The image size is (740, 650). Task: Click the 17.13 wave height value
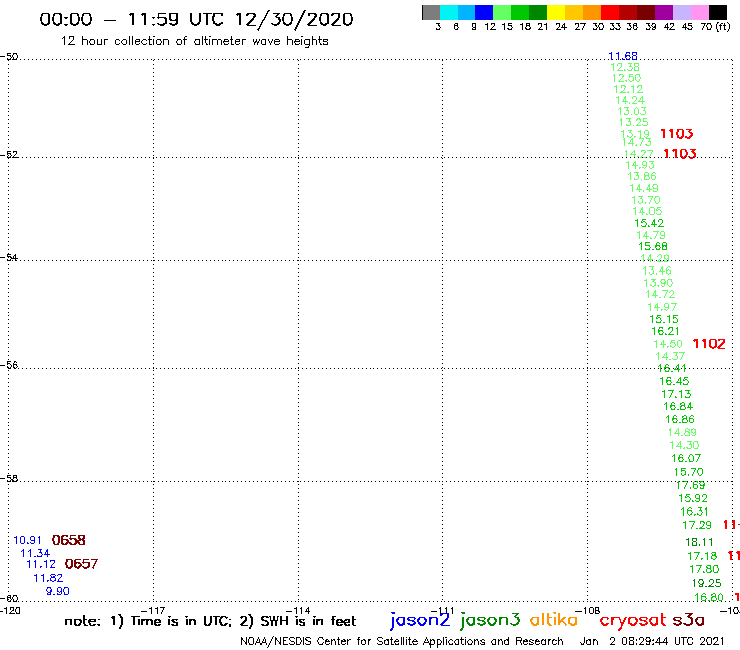(676, 394)
